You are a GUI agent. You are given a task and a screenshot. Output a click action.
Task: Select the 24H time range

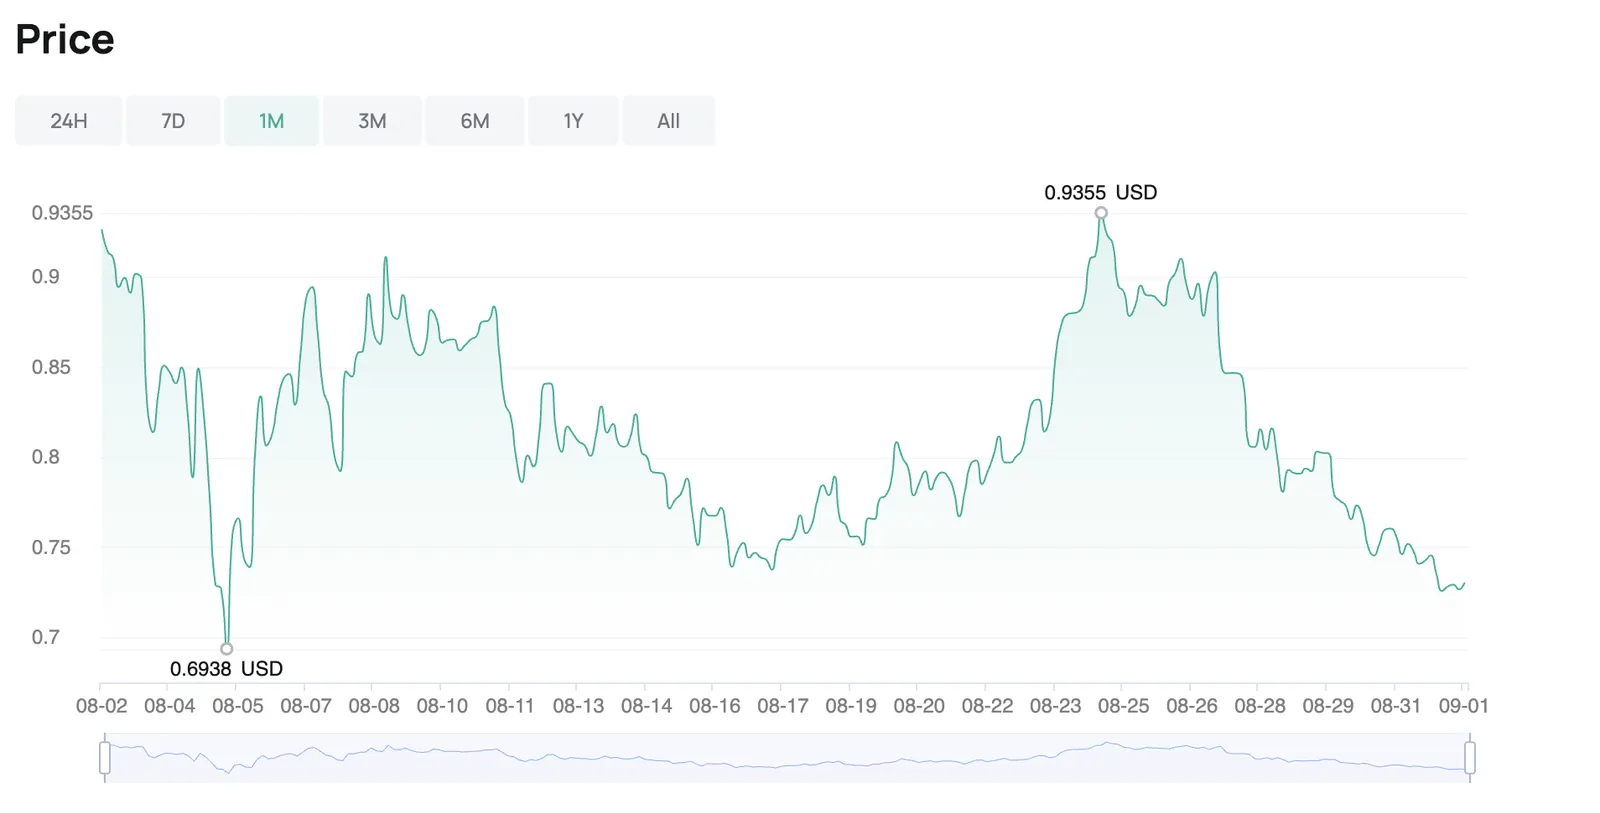[x=68, y=121]
